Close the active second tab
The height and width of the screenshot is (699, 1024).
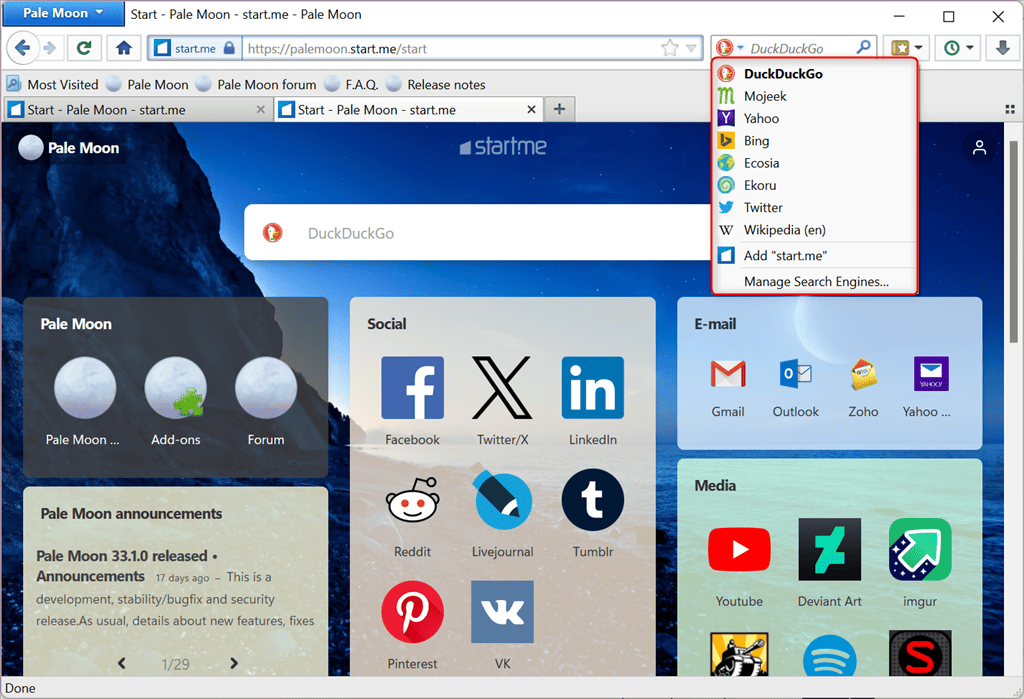(531, 110)
